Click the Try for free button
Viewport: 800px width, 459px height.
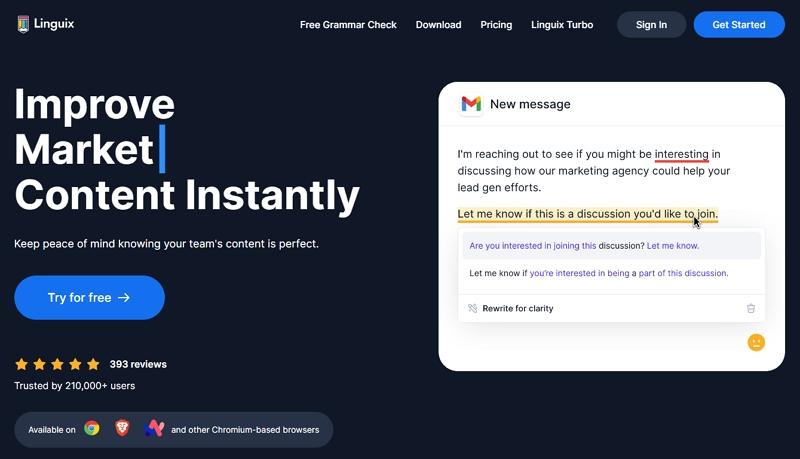pos(89,297)
